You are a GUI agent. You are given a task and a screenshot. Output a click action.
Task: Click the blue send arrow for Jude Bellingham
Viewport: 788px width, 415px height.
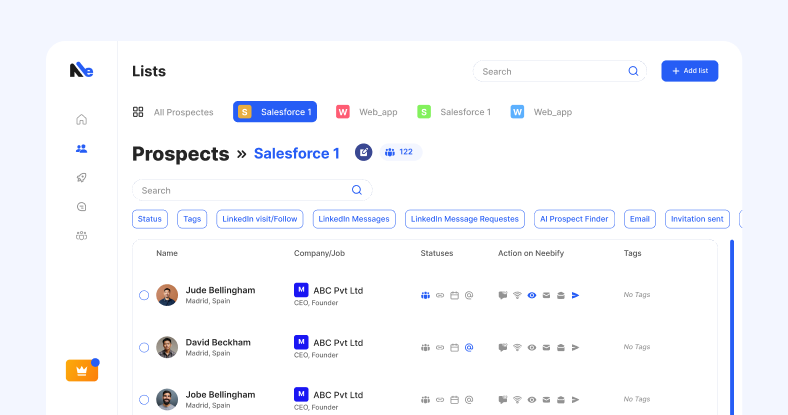tap(575, 295)
